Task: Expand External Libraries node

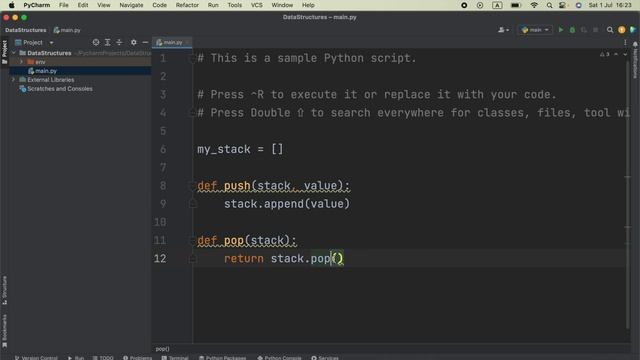Action: click(13, 80)
